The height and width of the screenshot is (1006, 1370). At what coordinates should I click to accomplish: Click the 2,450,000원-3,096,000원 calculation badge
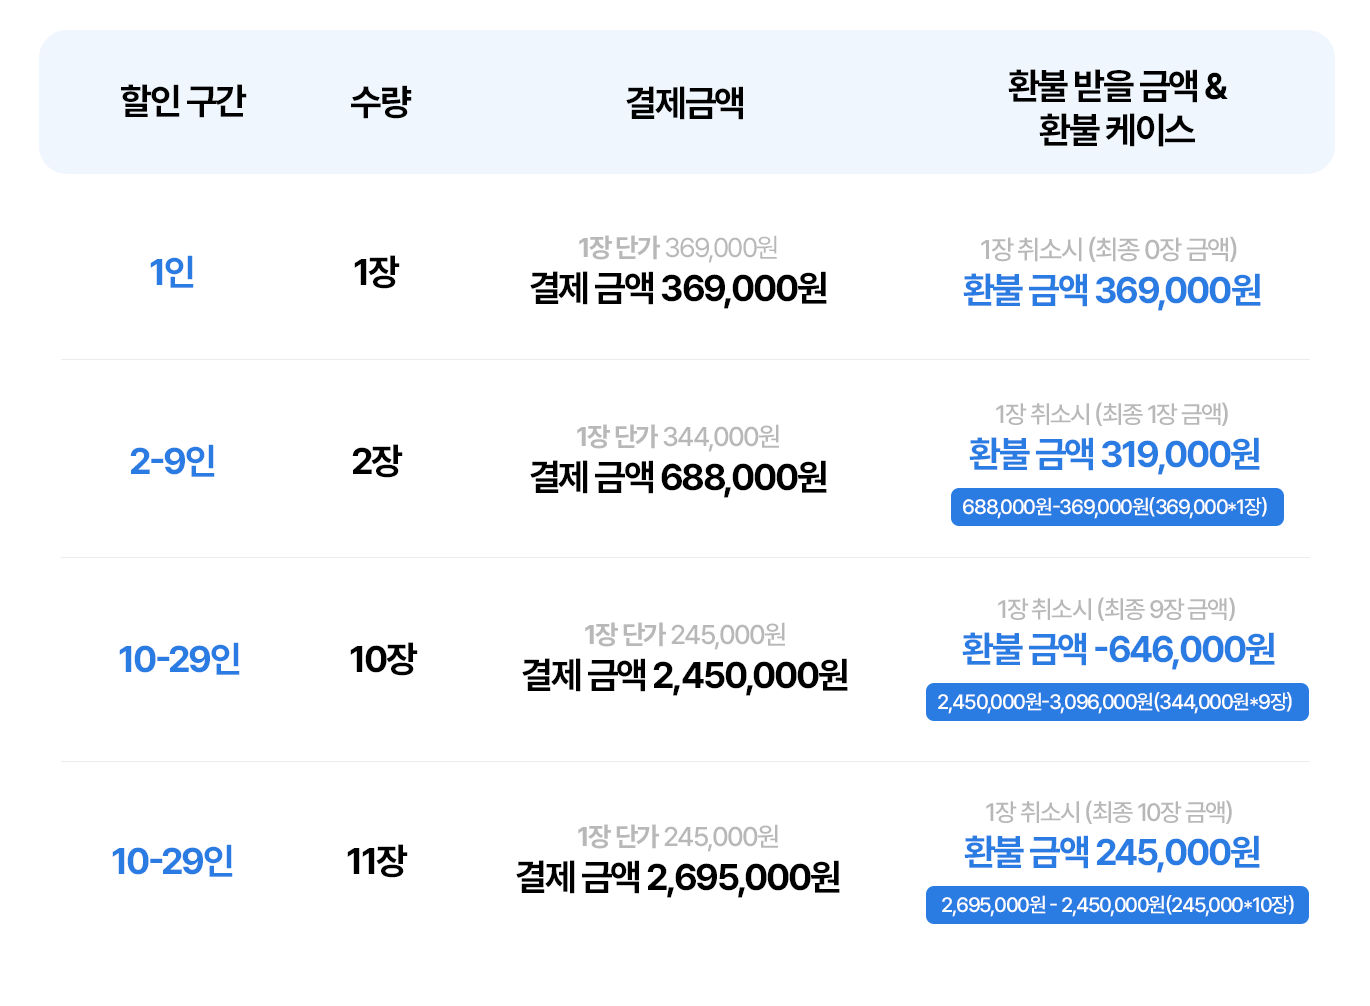(1117, 702)
